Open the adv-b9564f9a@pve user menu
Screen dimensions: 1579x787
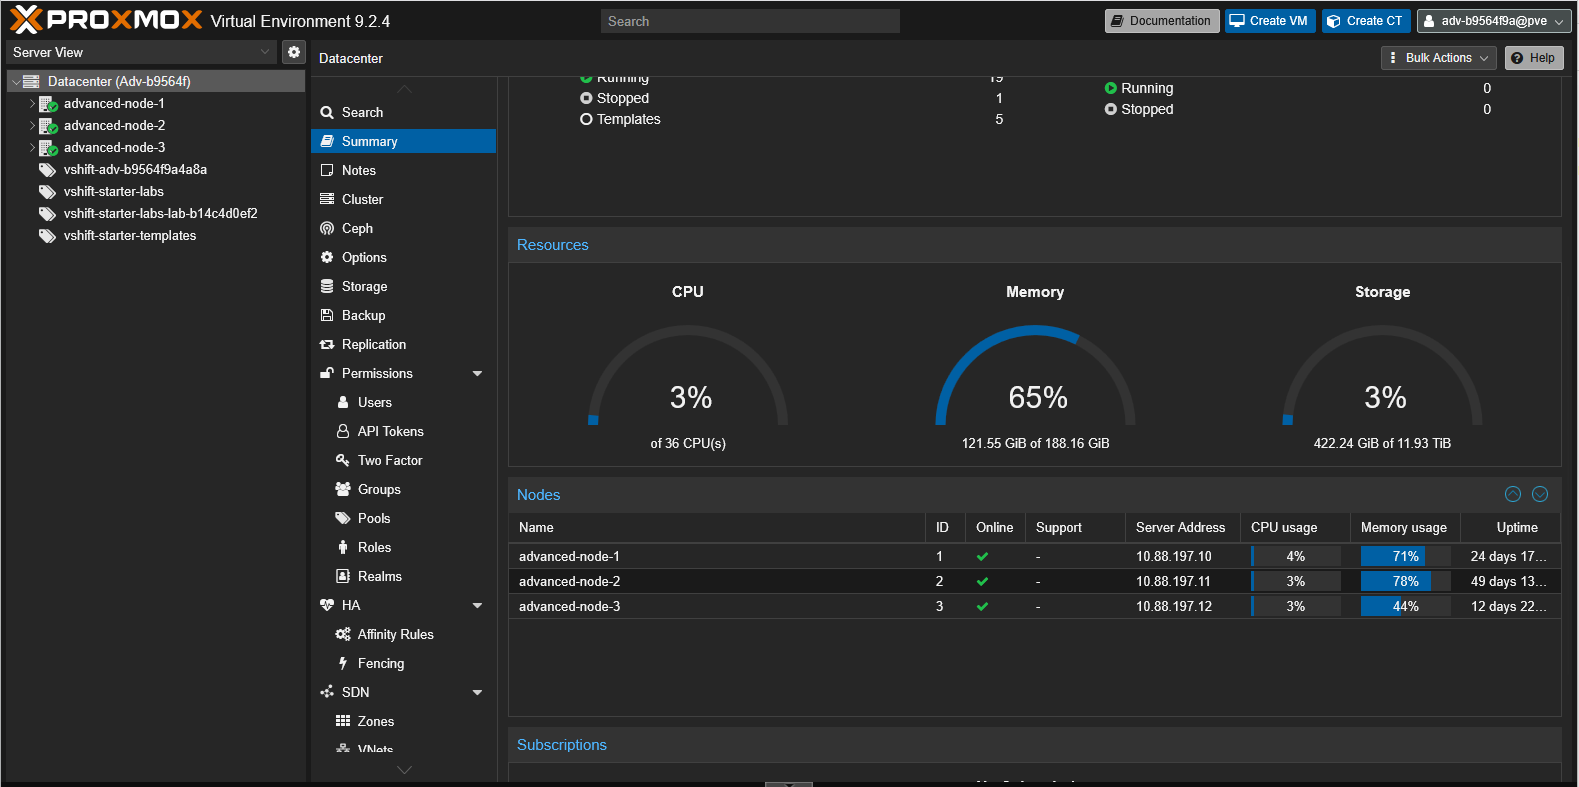point(1494,21)
